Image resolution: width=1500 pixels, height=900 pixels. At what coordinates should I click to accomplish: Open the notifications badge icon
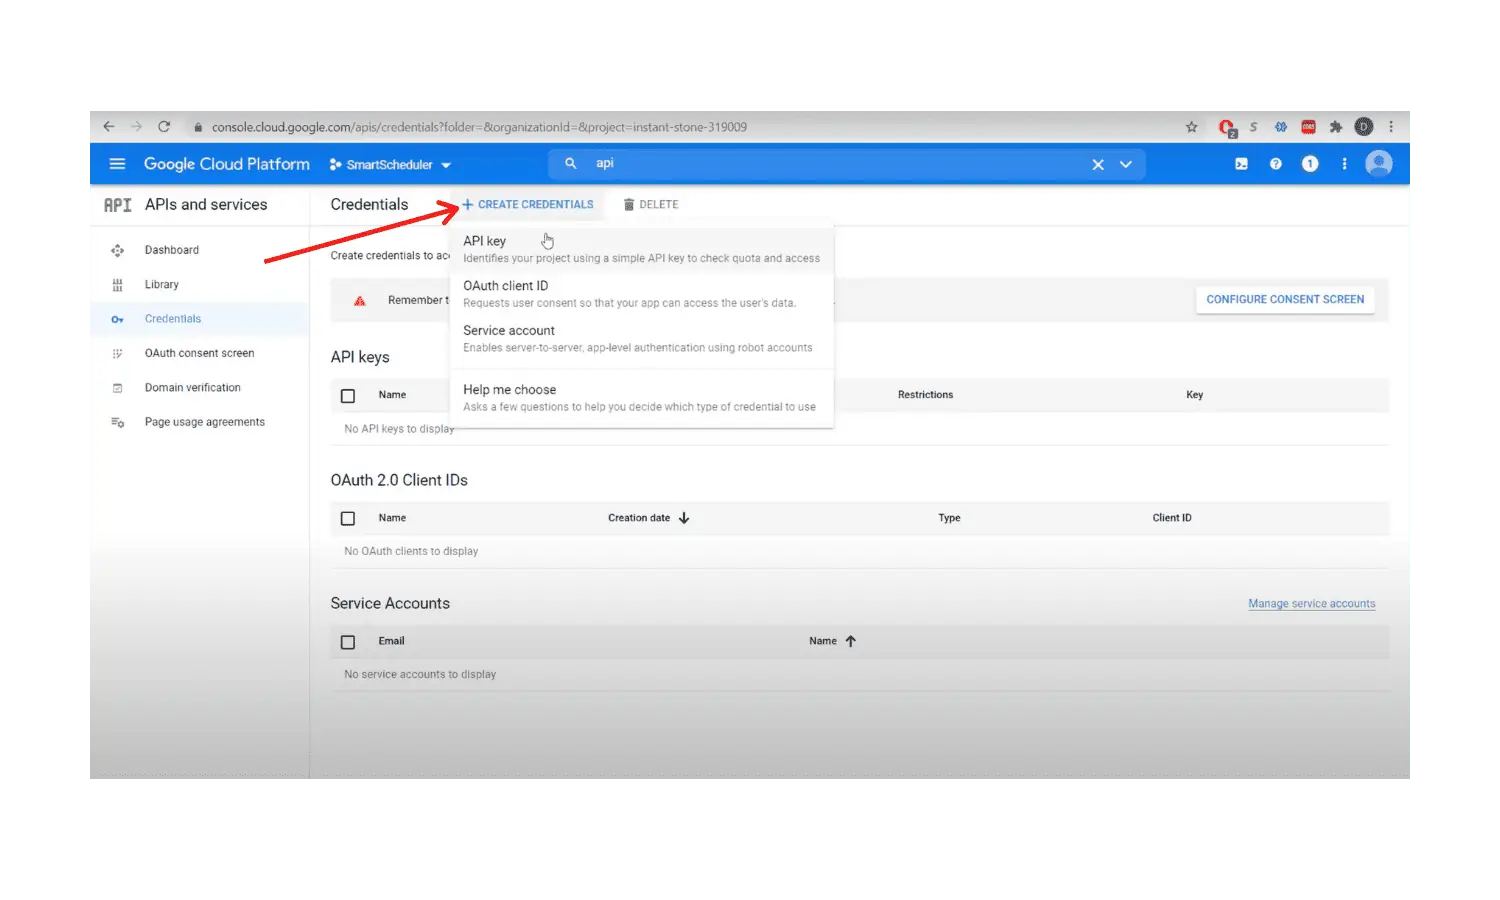[x=1310, y=164]
